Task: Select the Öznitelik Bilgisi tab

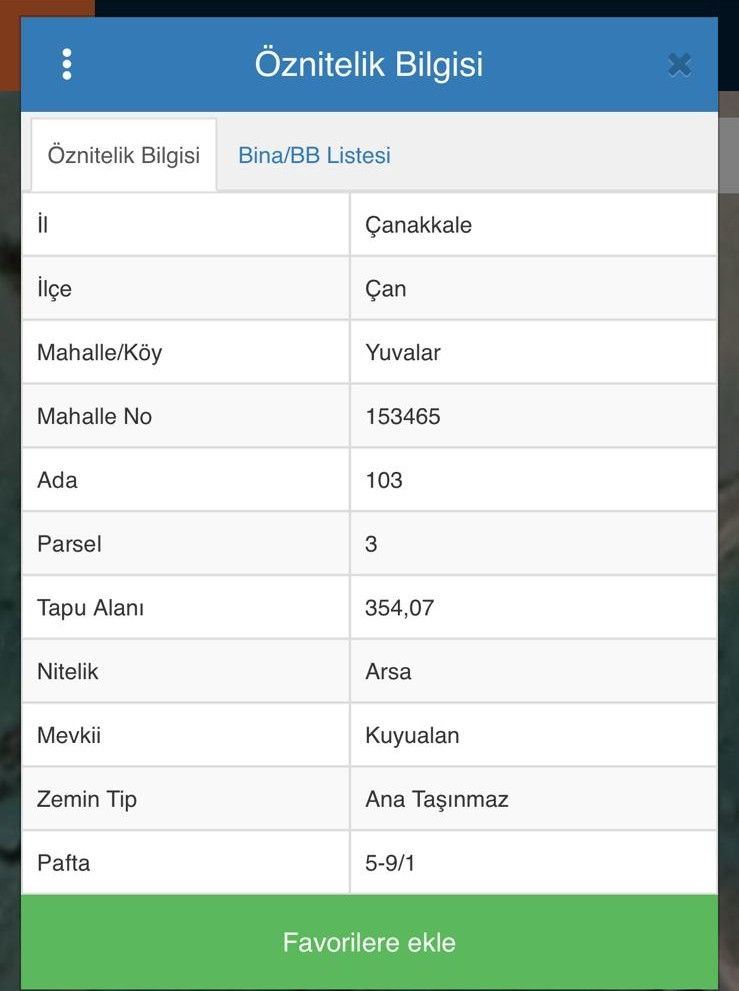Action: (x=124, y=155)
